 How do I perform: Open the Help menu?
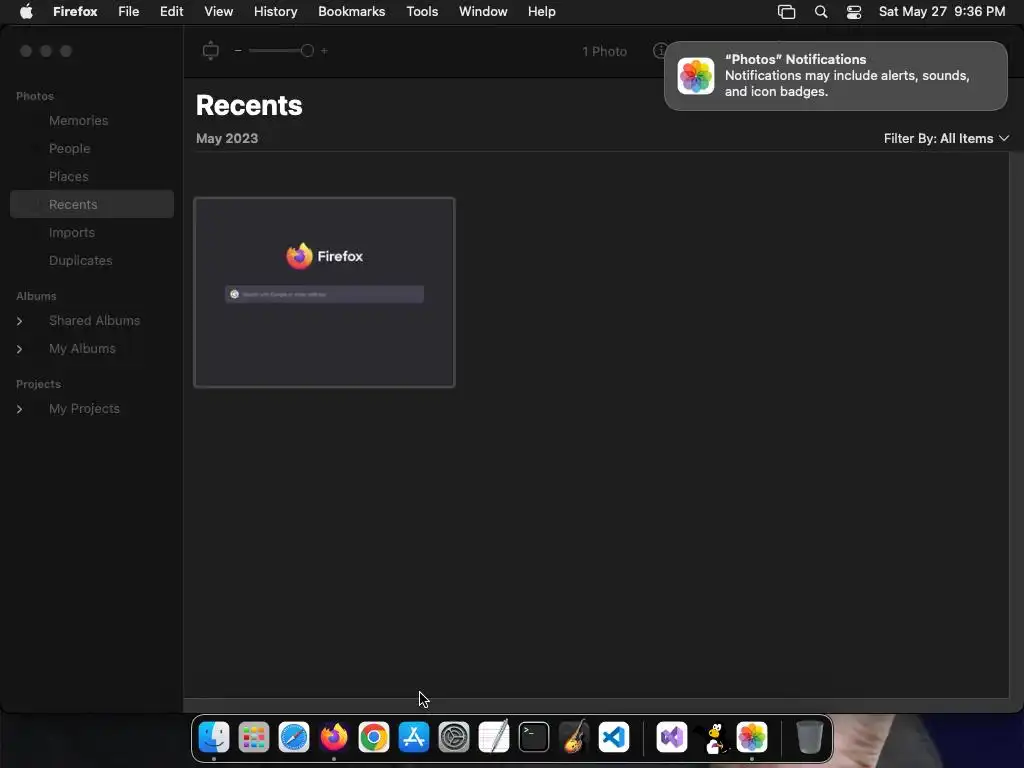point(541,12)
